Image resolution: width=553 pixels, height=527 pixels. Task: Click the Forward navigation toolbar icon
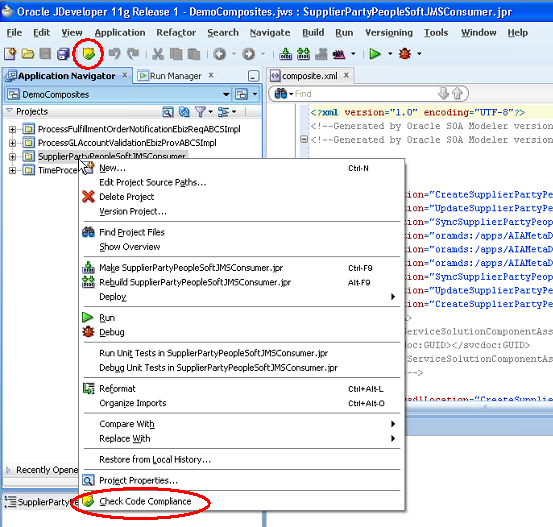pos(248,54)
